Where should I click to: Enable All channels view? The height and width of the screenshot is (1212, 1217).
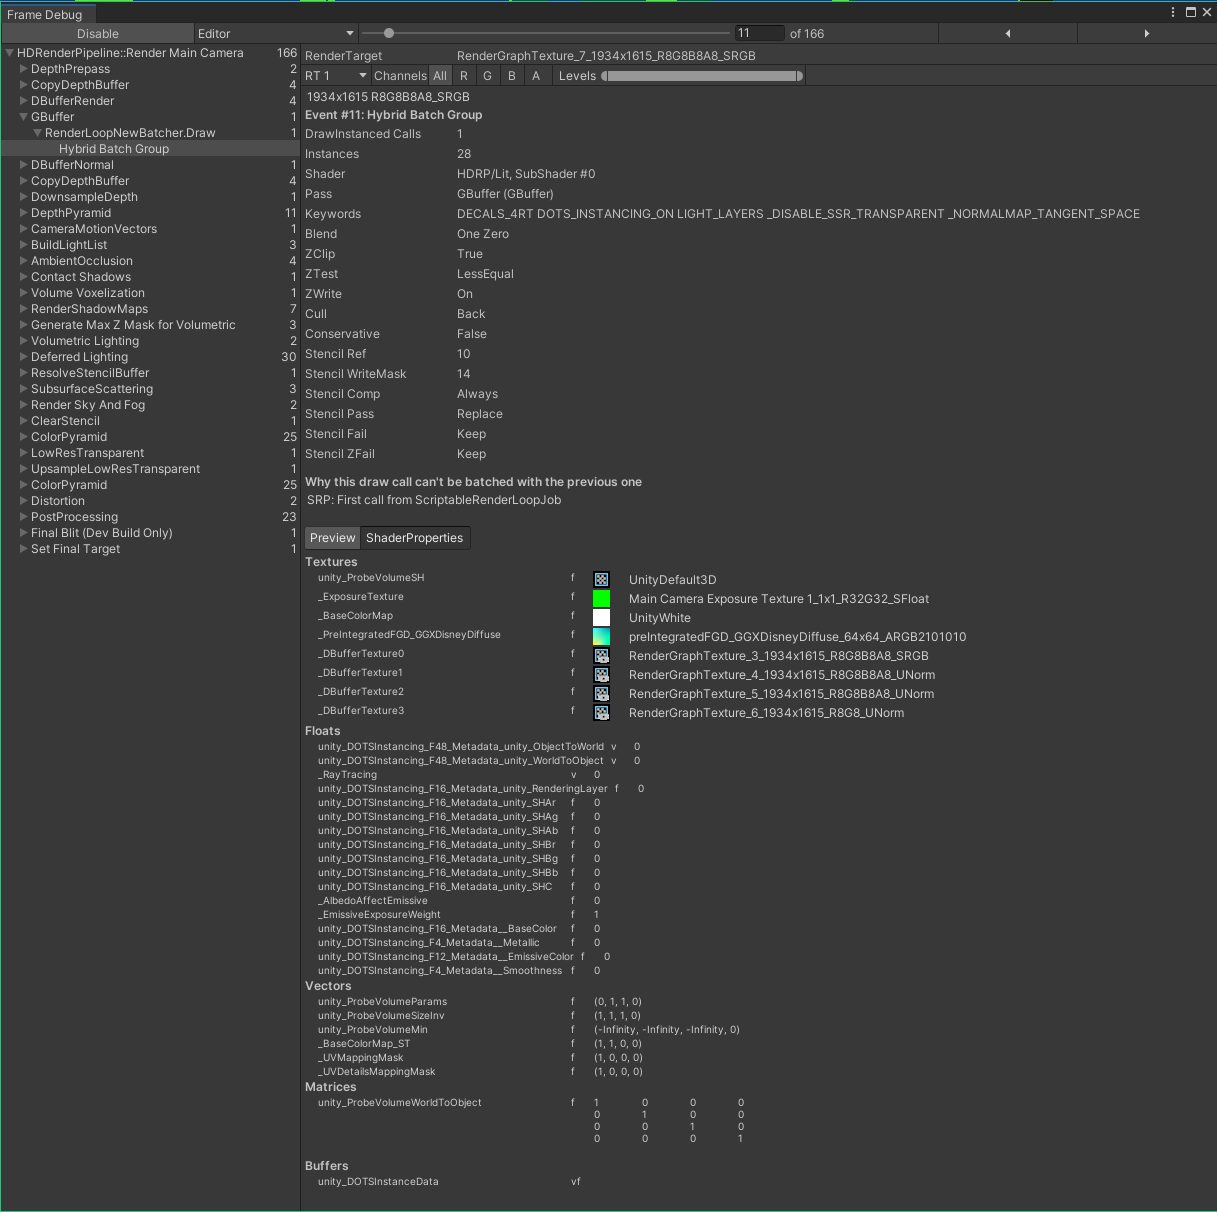pyautogui.click(x=440, y=75)
